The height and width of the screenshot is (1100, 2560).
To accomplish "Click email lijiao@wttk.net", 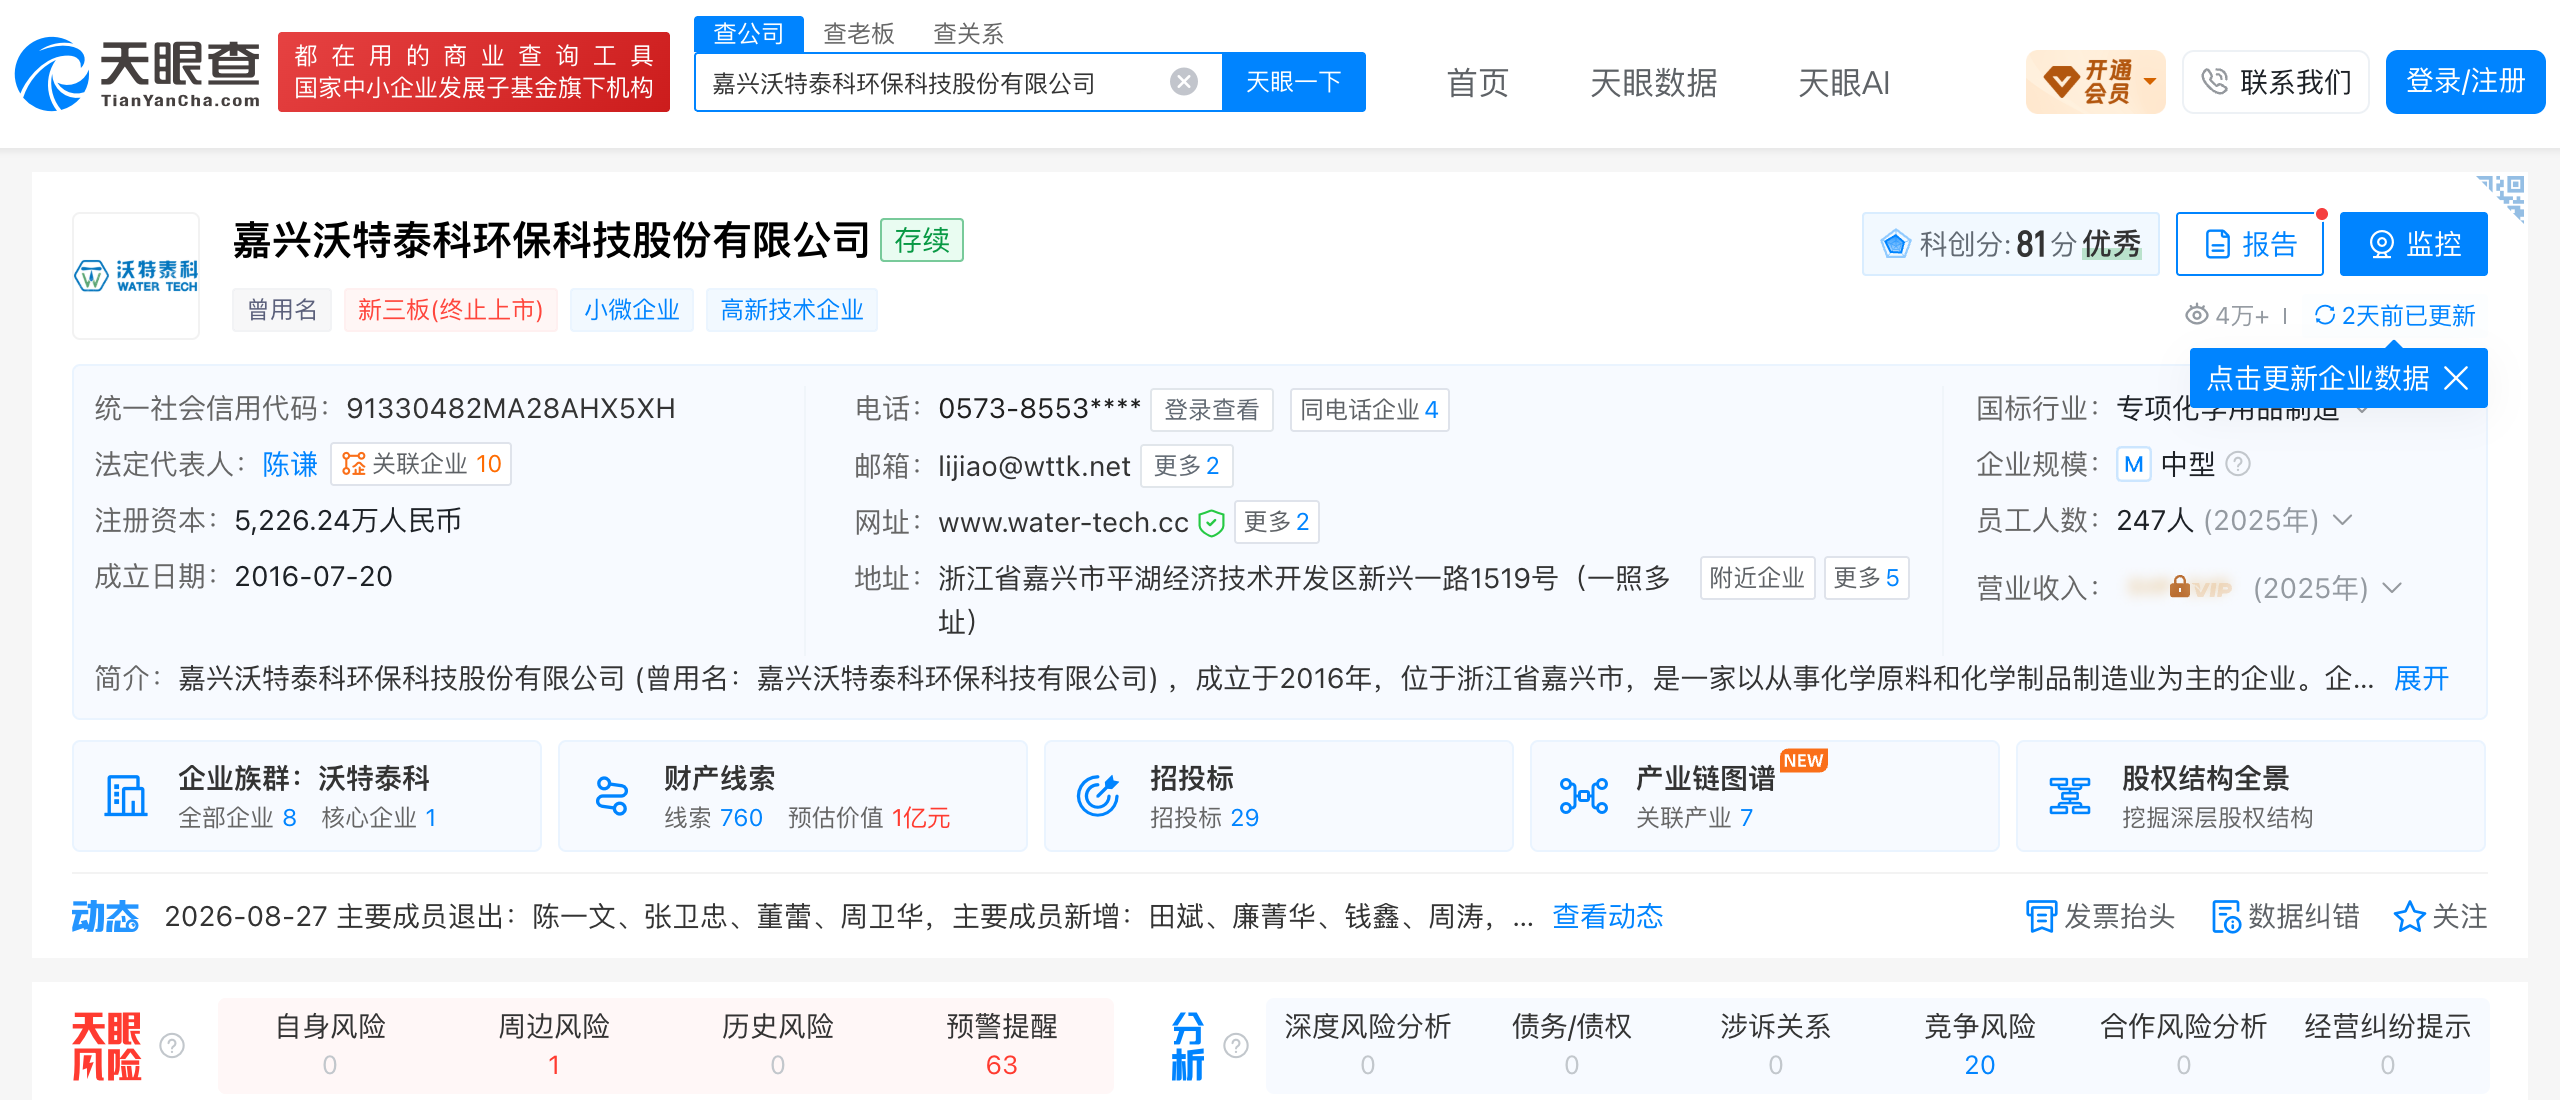I will 1034,466.
